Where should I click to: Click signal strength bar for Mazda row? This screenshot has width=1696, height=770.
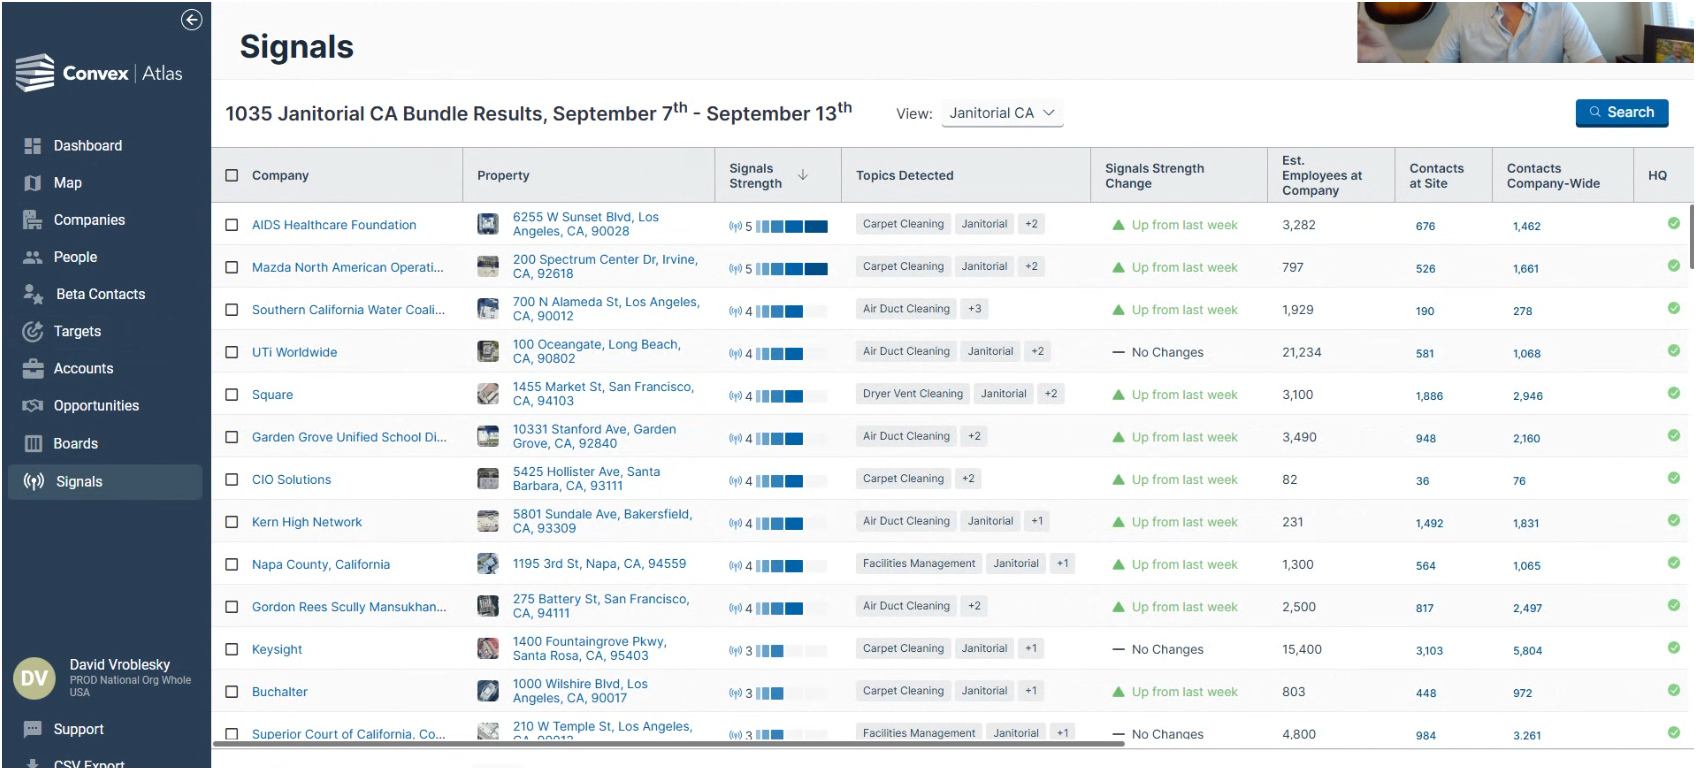(x=792, y=269)
